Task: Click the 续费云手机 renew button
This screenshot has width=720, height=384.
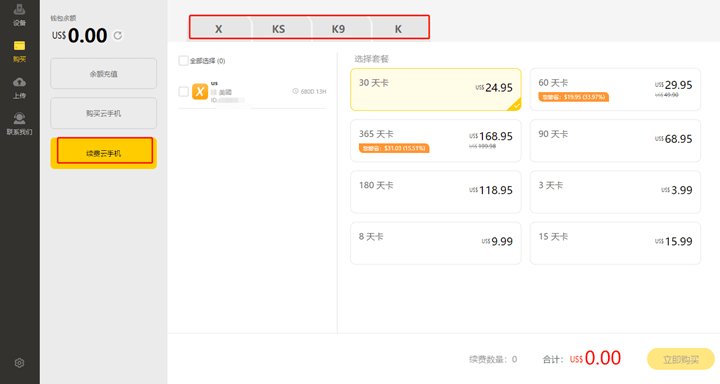Action: point(103,153)
